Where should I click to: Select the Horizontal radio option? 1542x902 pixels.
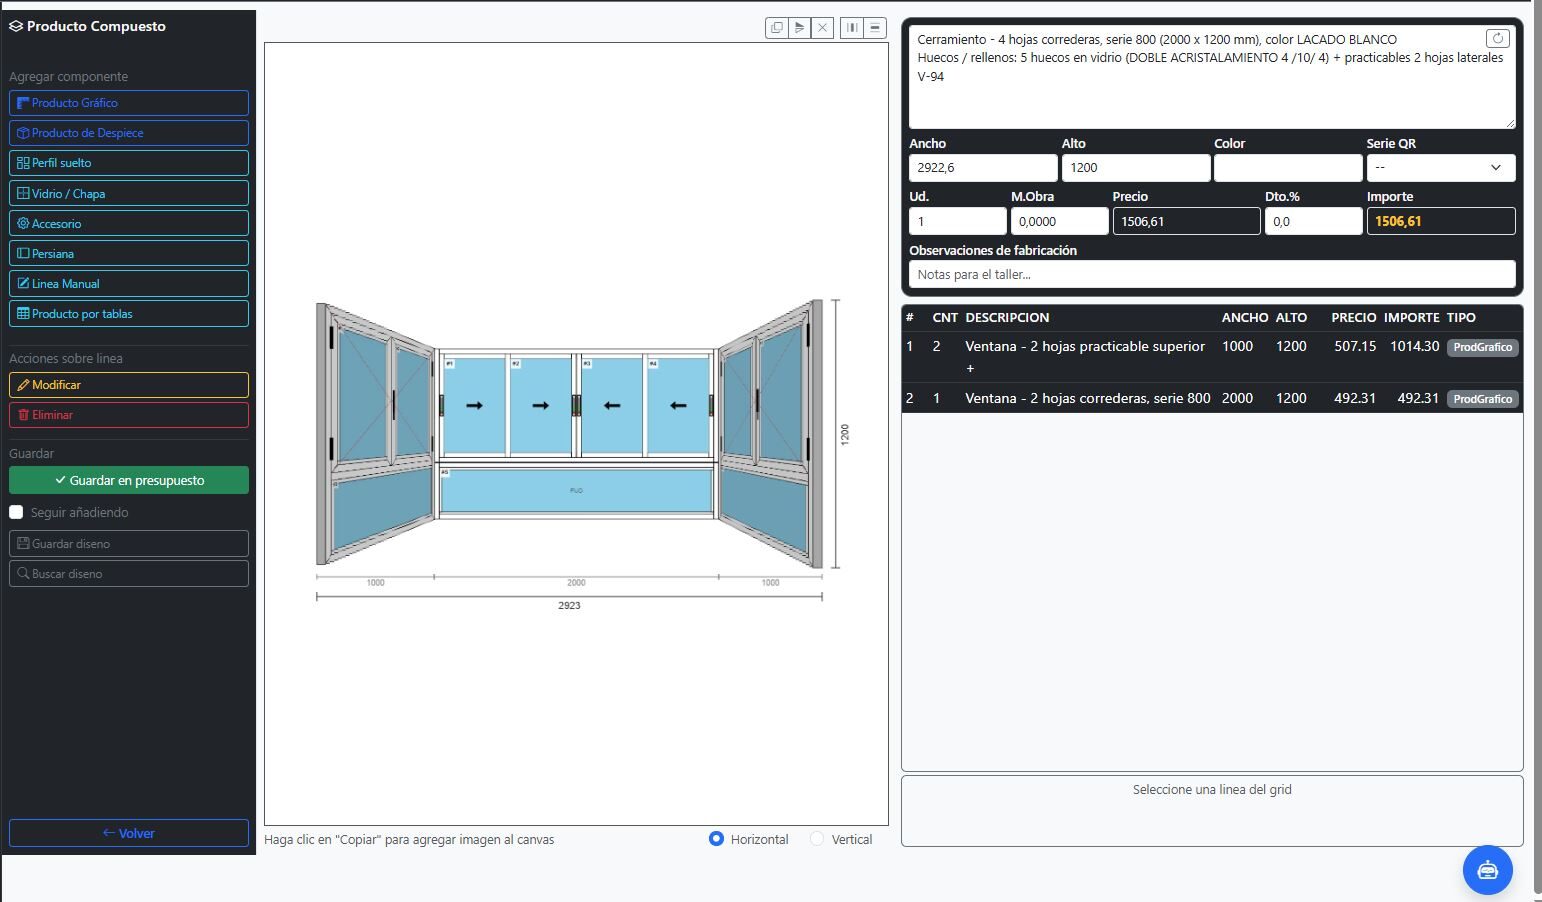[x=716, y=839]
